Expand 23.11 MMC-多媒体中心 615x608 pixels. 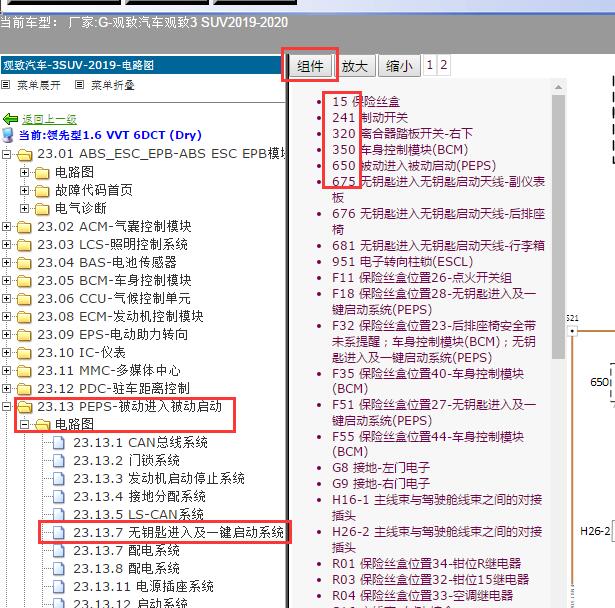pos(6,371)
